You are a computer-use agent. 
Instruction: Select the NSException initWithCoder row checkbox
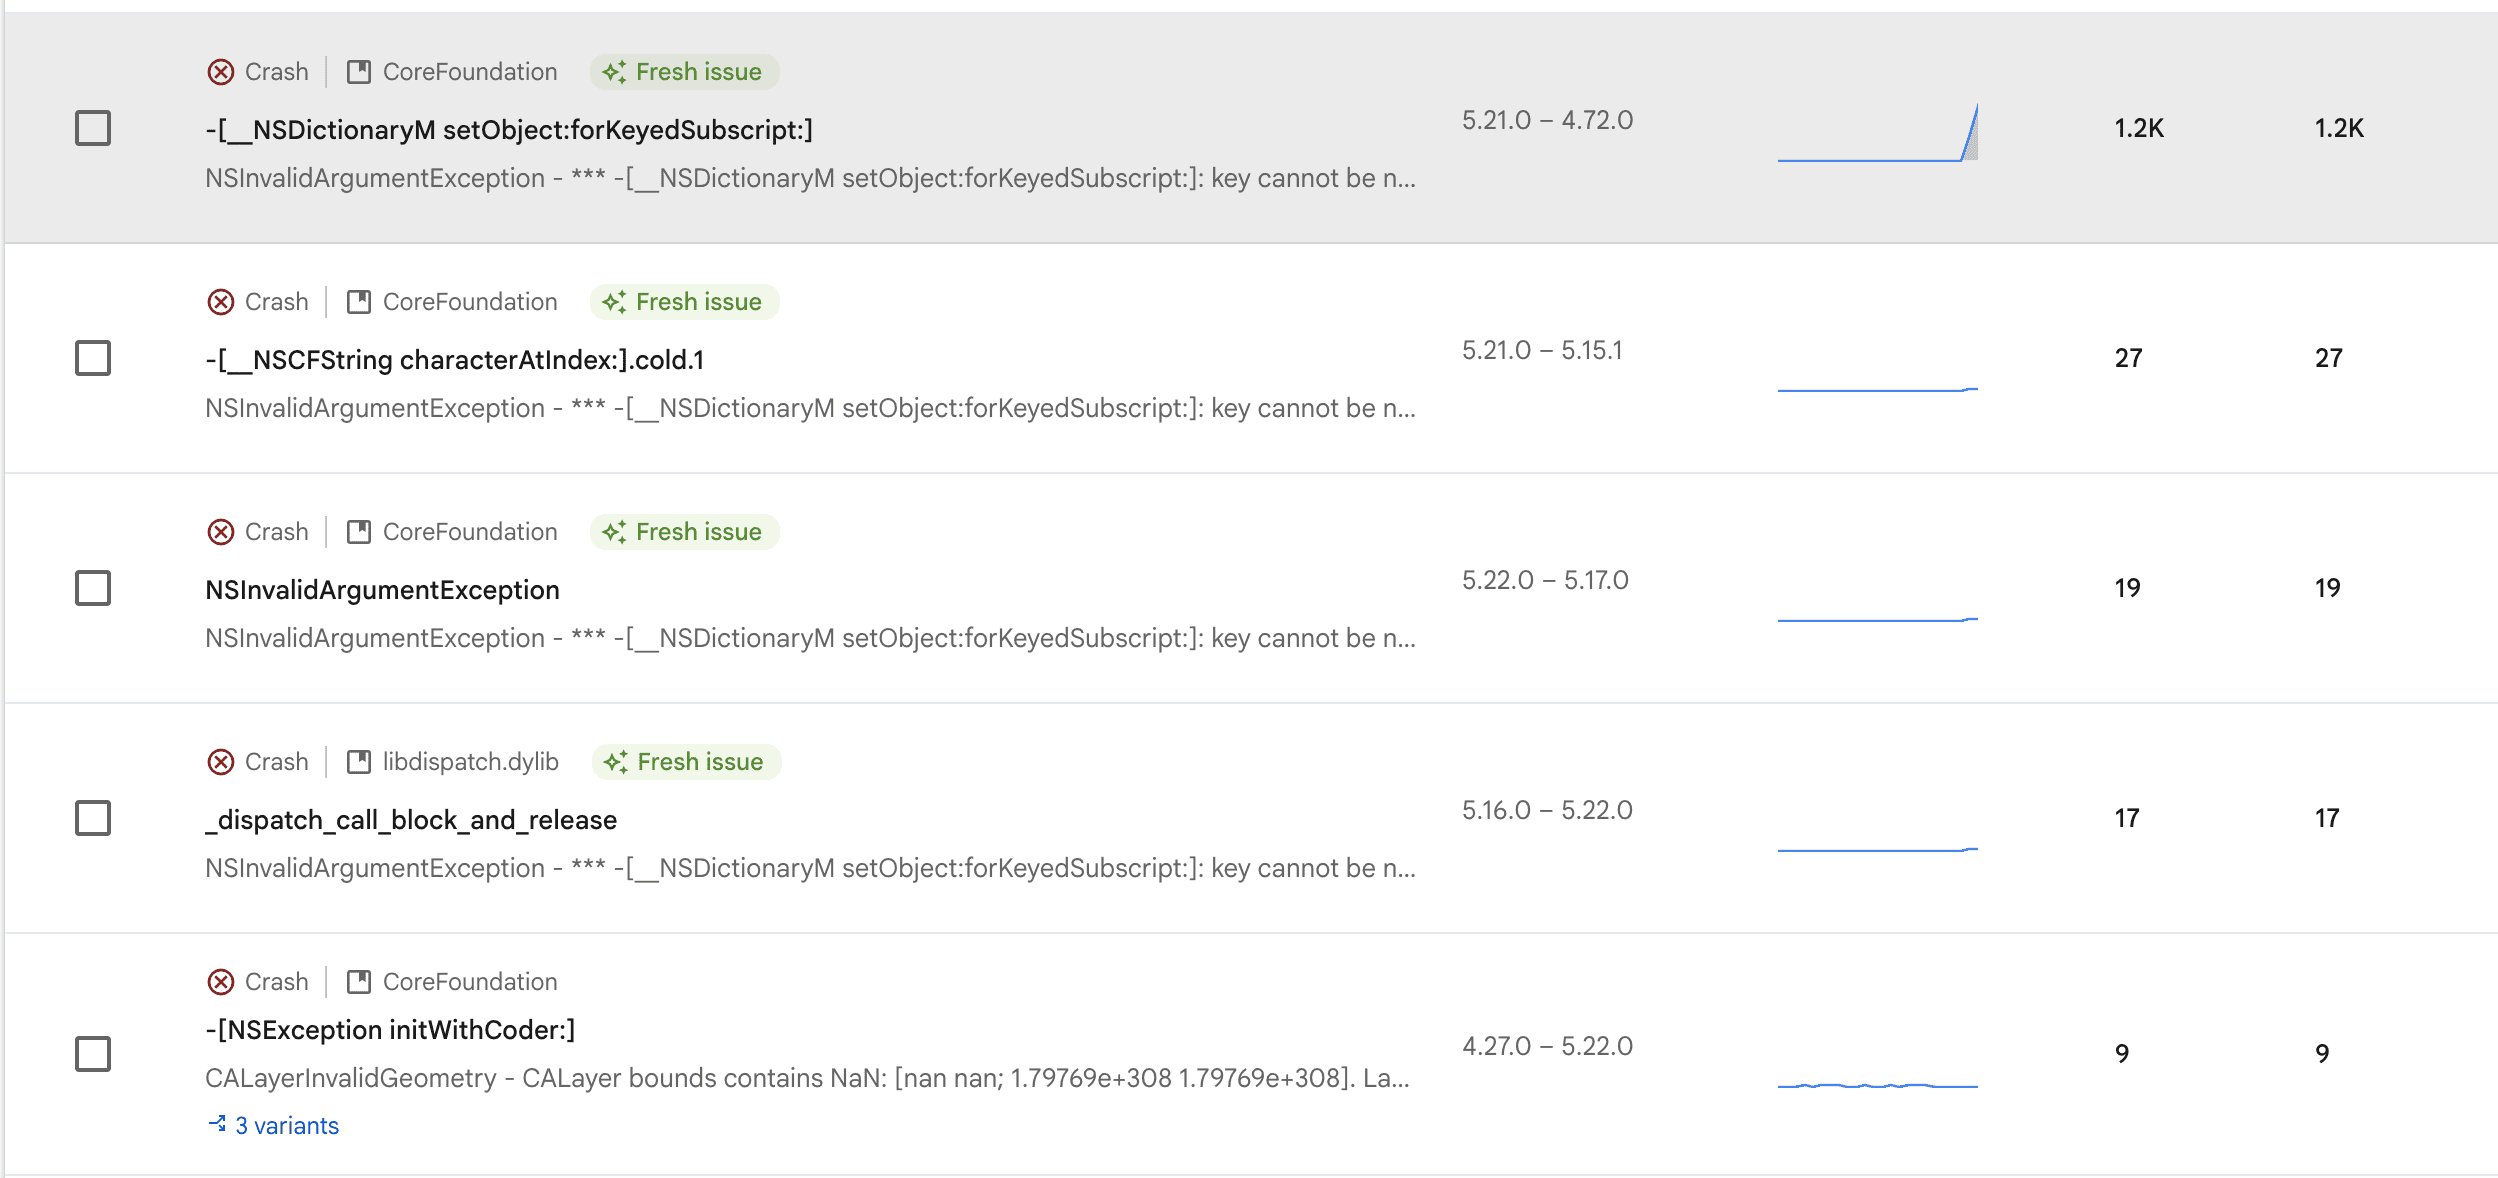(x=93, y=1054)
